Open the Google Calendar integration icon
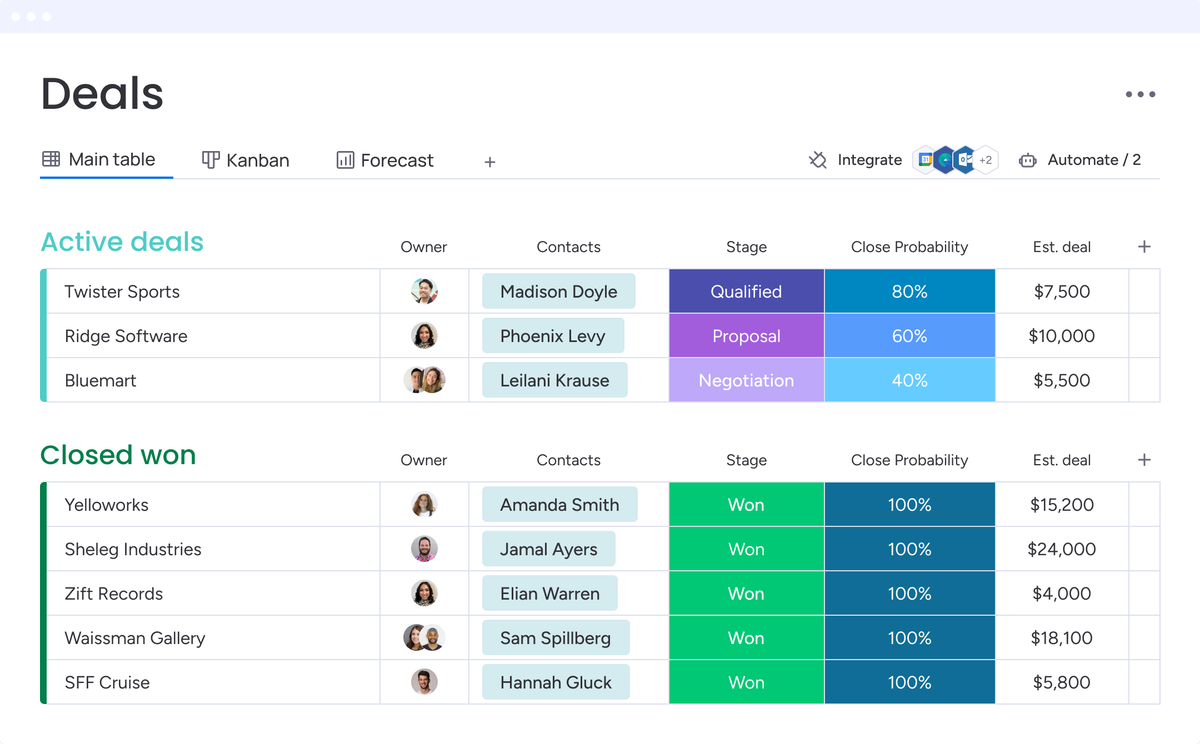This screenshot has height=744, width=1200. 924,159
